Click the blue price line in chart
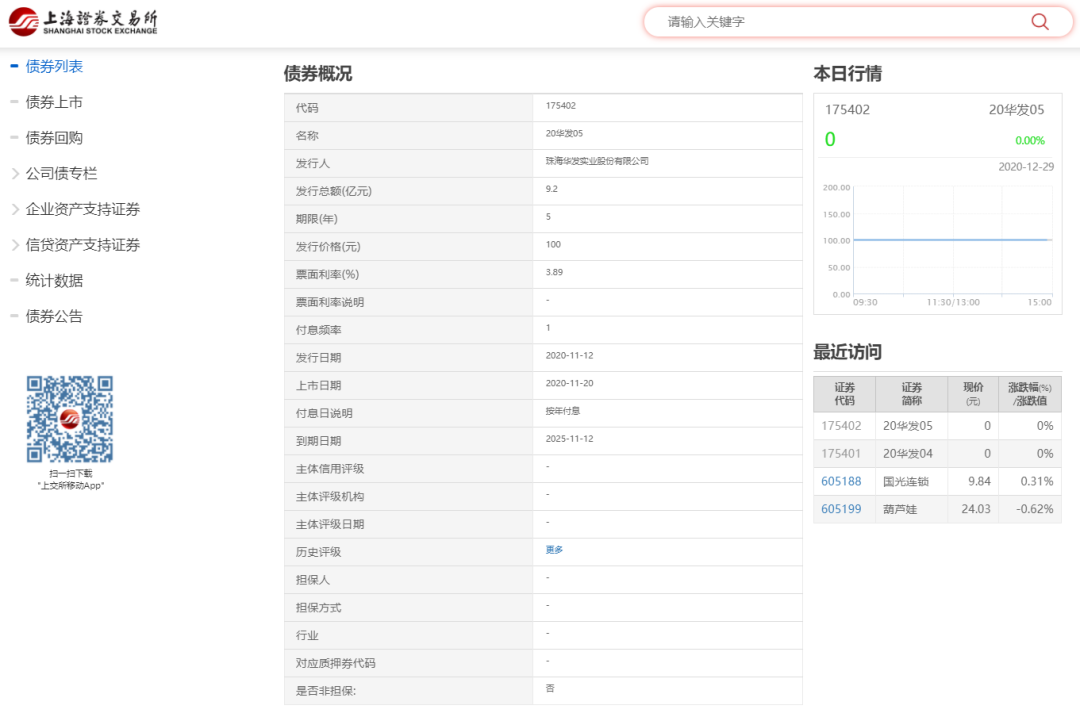Screen dimensions: 1080x717 [x=950, y=240]
